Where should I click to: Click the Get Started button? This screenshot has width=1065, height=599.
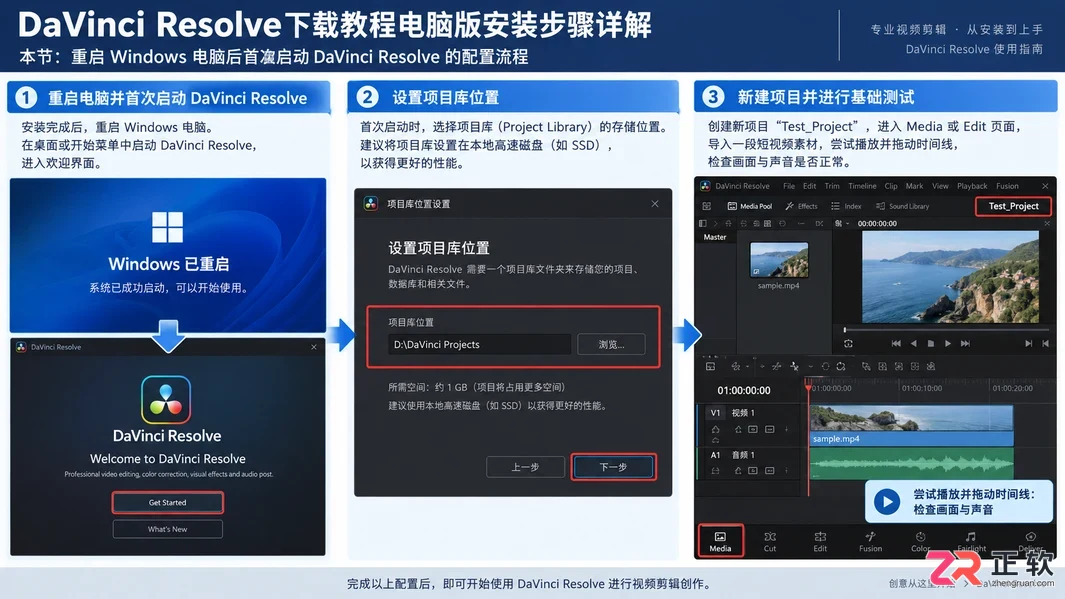[x=167, y=503]
